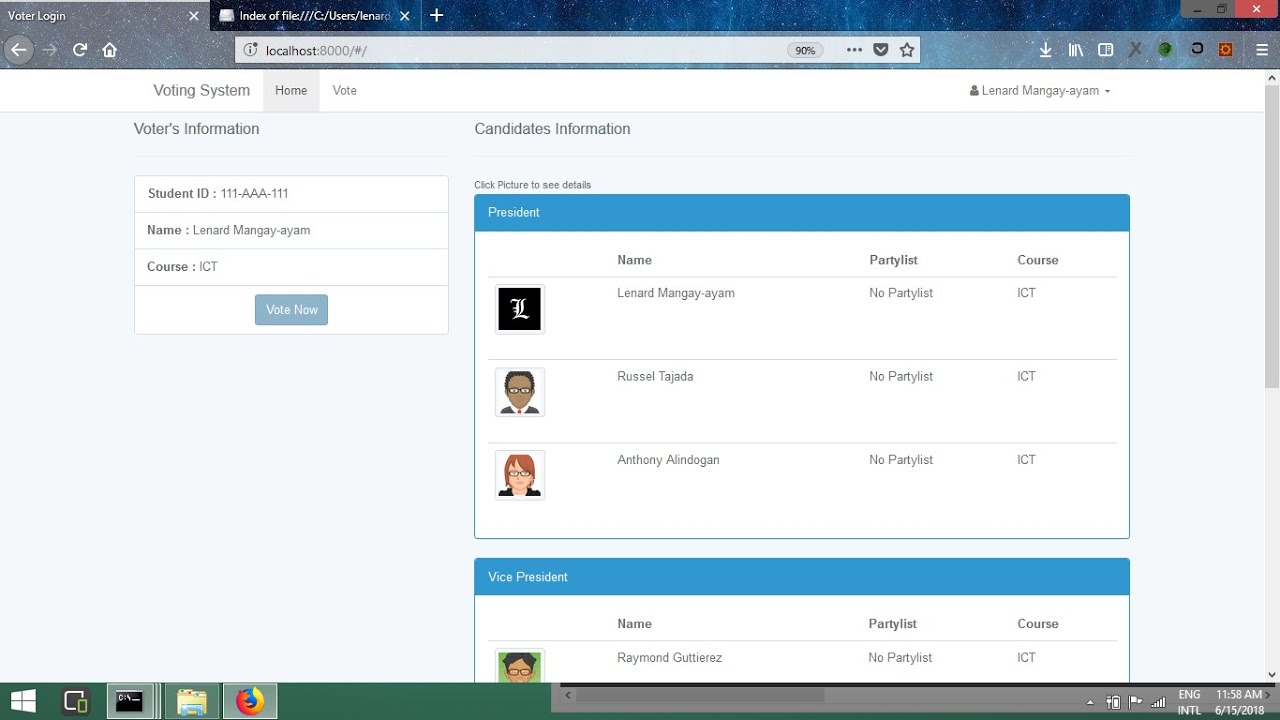
Task: Click the Vice President panel header
Action: (x=802, y=577)
